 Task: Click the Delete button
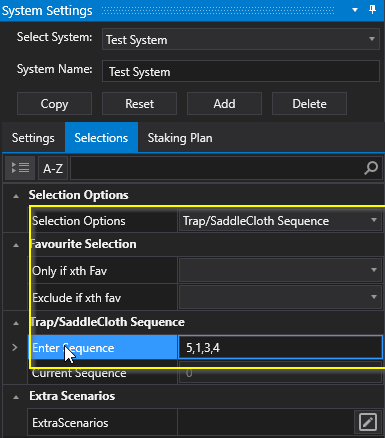(309, 104)
